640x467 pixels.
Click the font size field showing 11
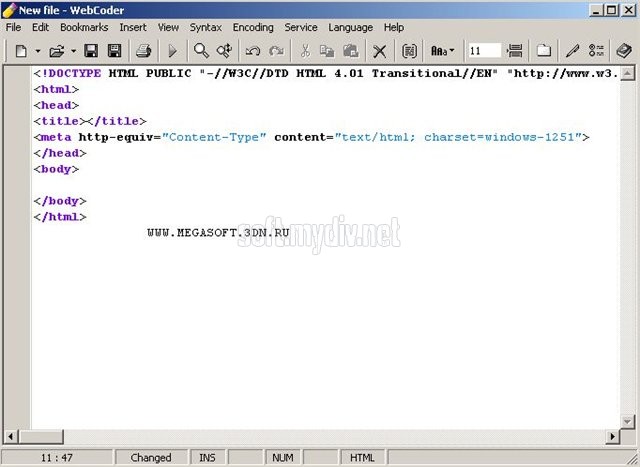click(x=483, y=50)
